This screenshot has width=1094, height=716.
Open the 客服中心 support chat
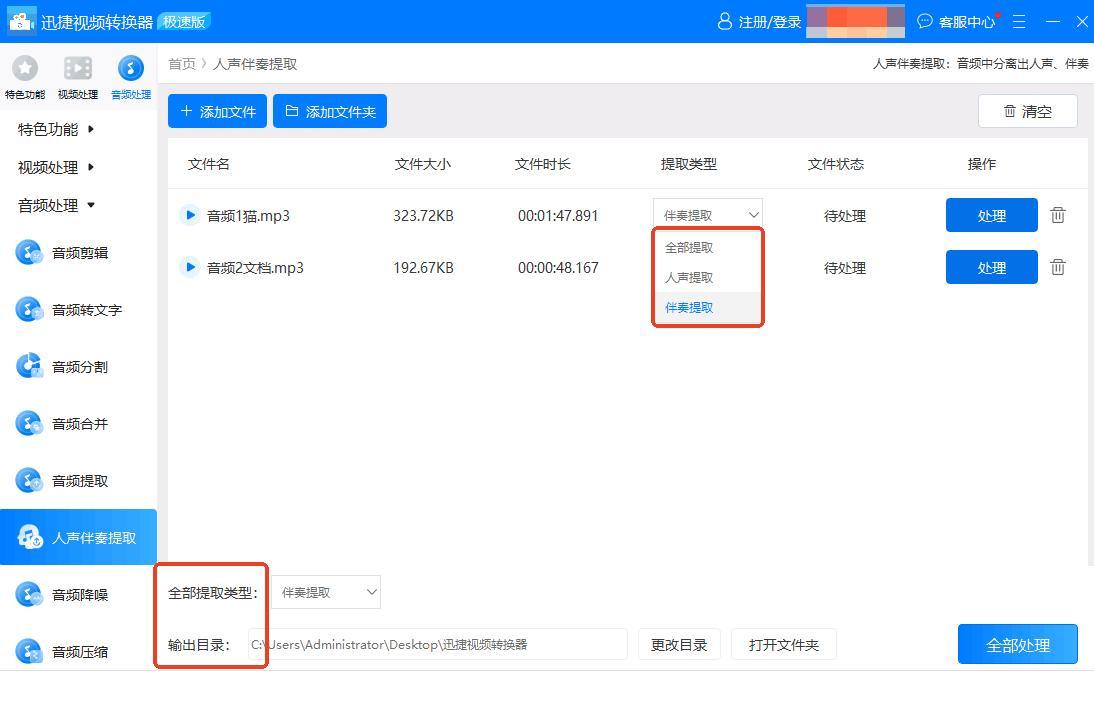tap(956, 21)
